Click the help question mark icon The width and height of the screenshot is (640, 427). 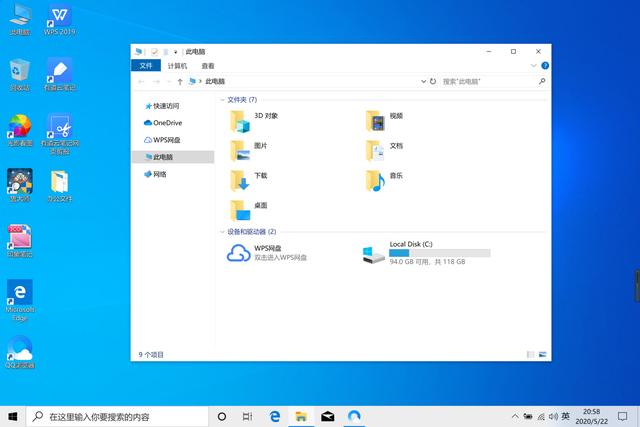pos(545,66)
